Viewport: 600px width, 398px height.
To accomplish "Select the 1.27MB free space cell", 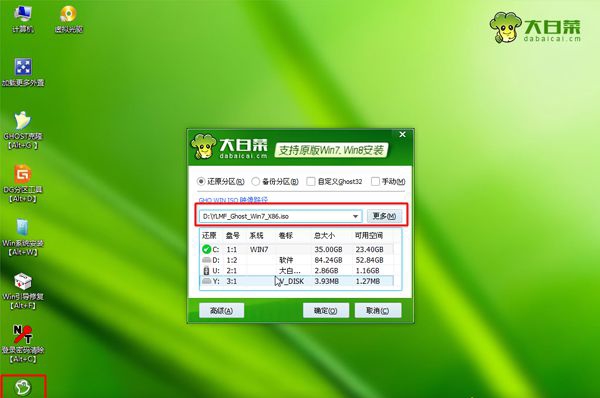I will (x=367, y=281).
